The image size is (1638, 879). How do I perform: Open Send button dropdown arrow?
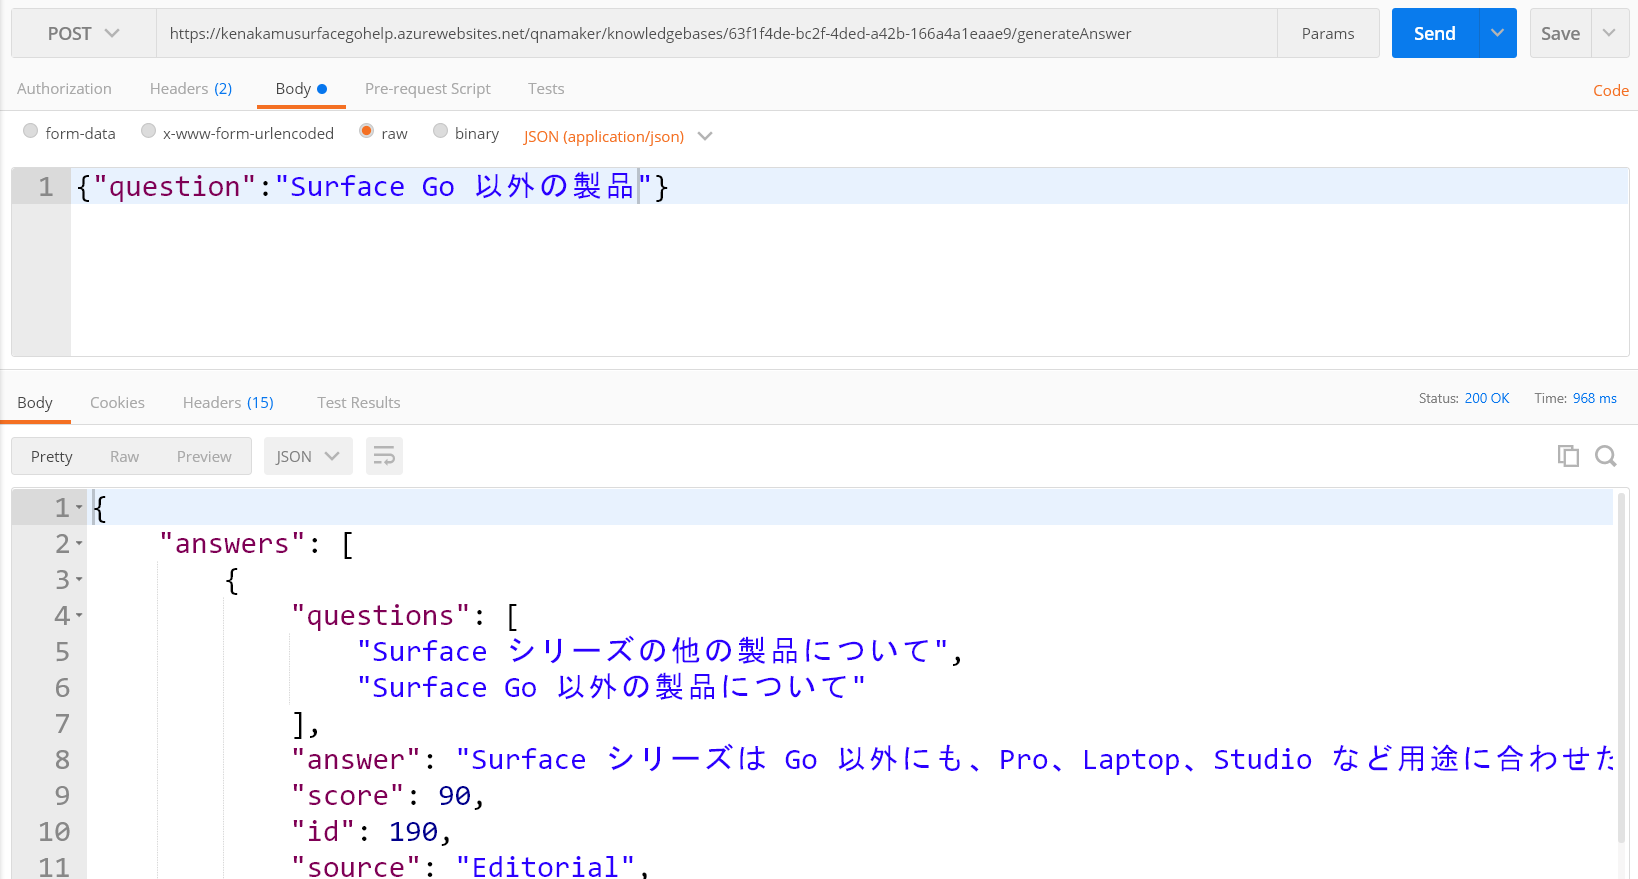coord(1497,33)
